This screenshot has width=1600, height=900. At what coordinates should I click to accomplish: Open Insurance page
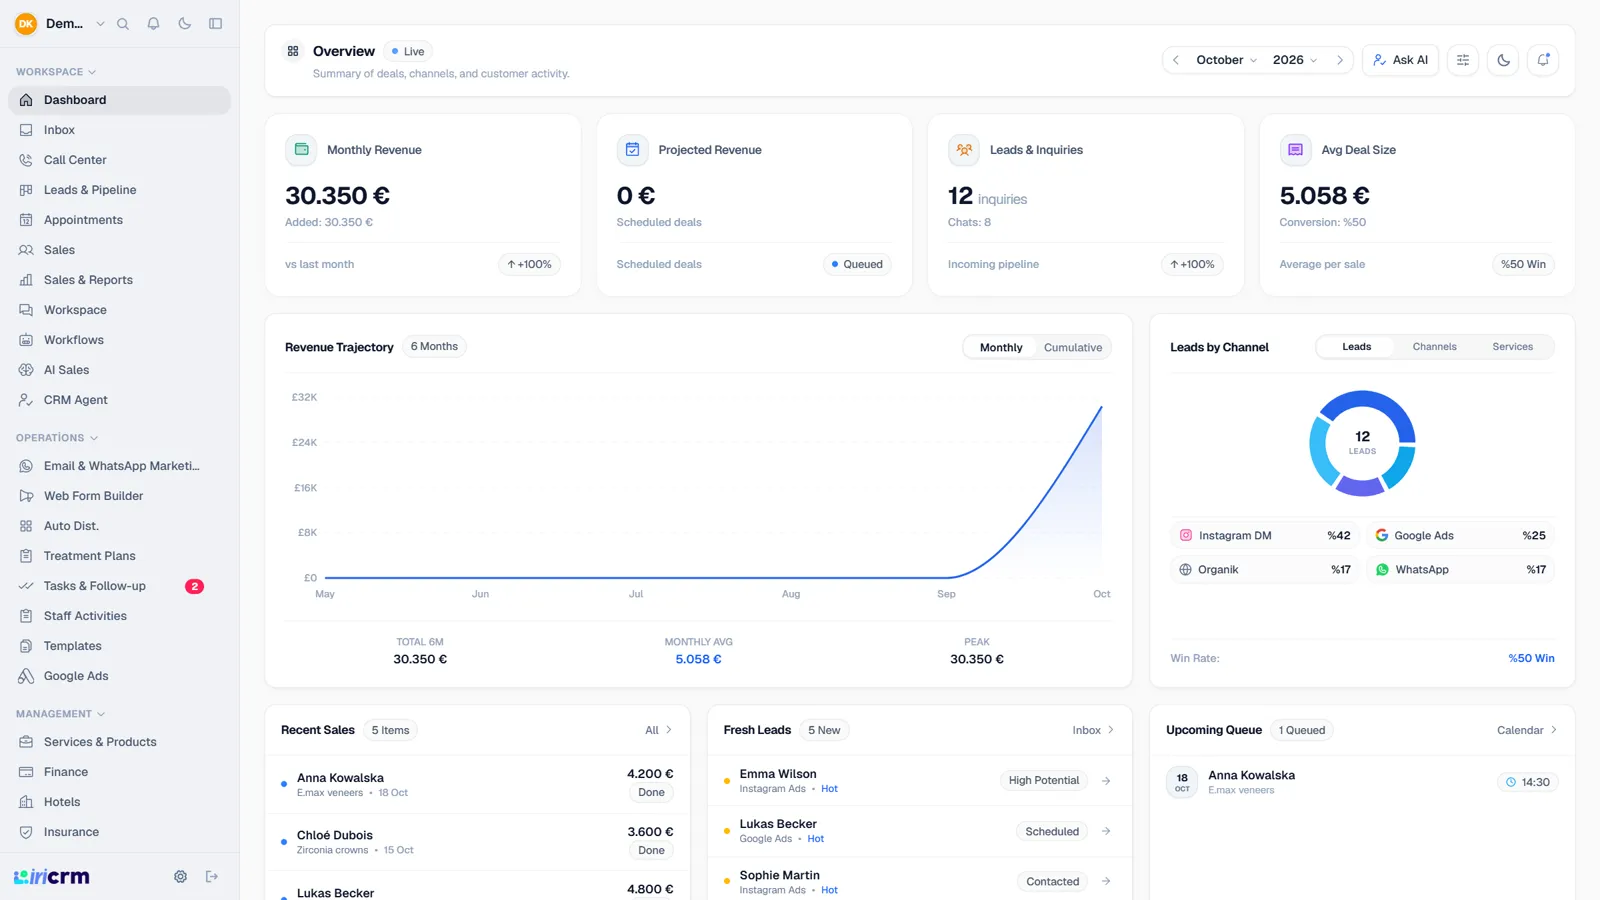pyautogui.click(x=119, y=832)
